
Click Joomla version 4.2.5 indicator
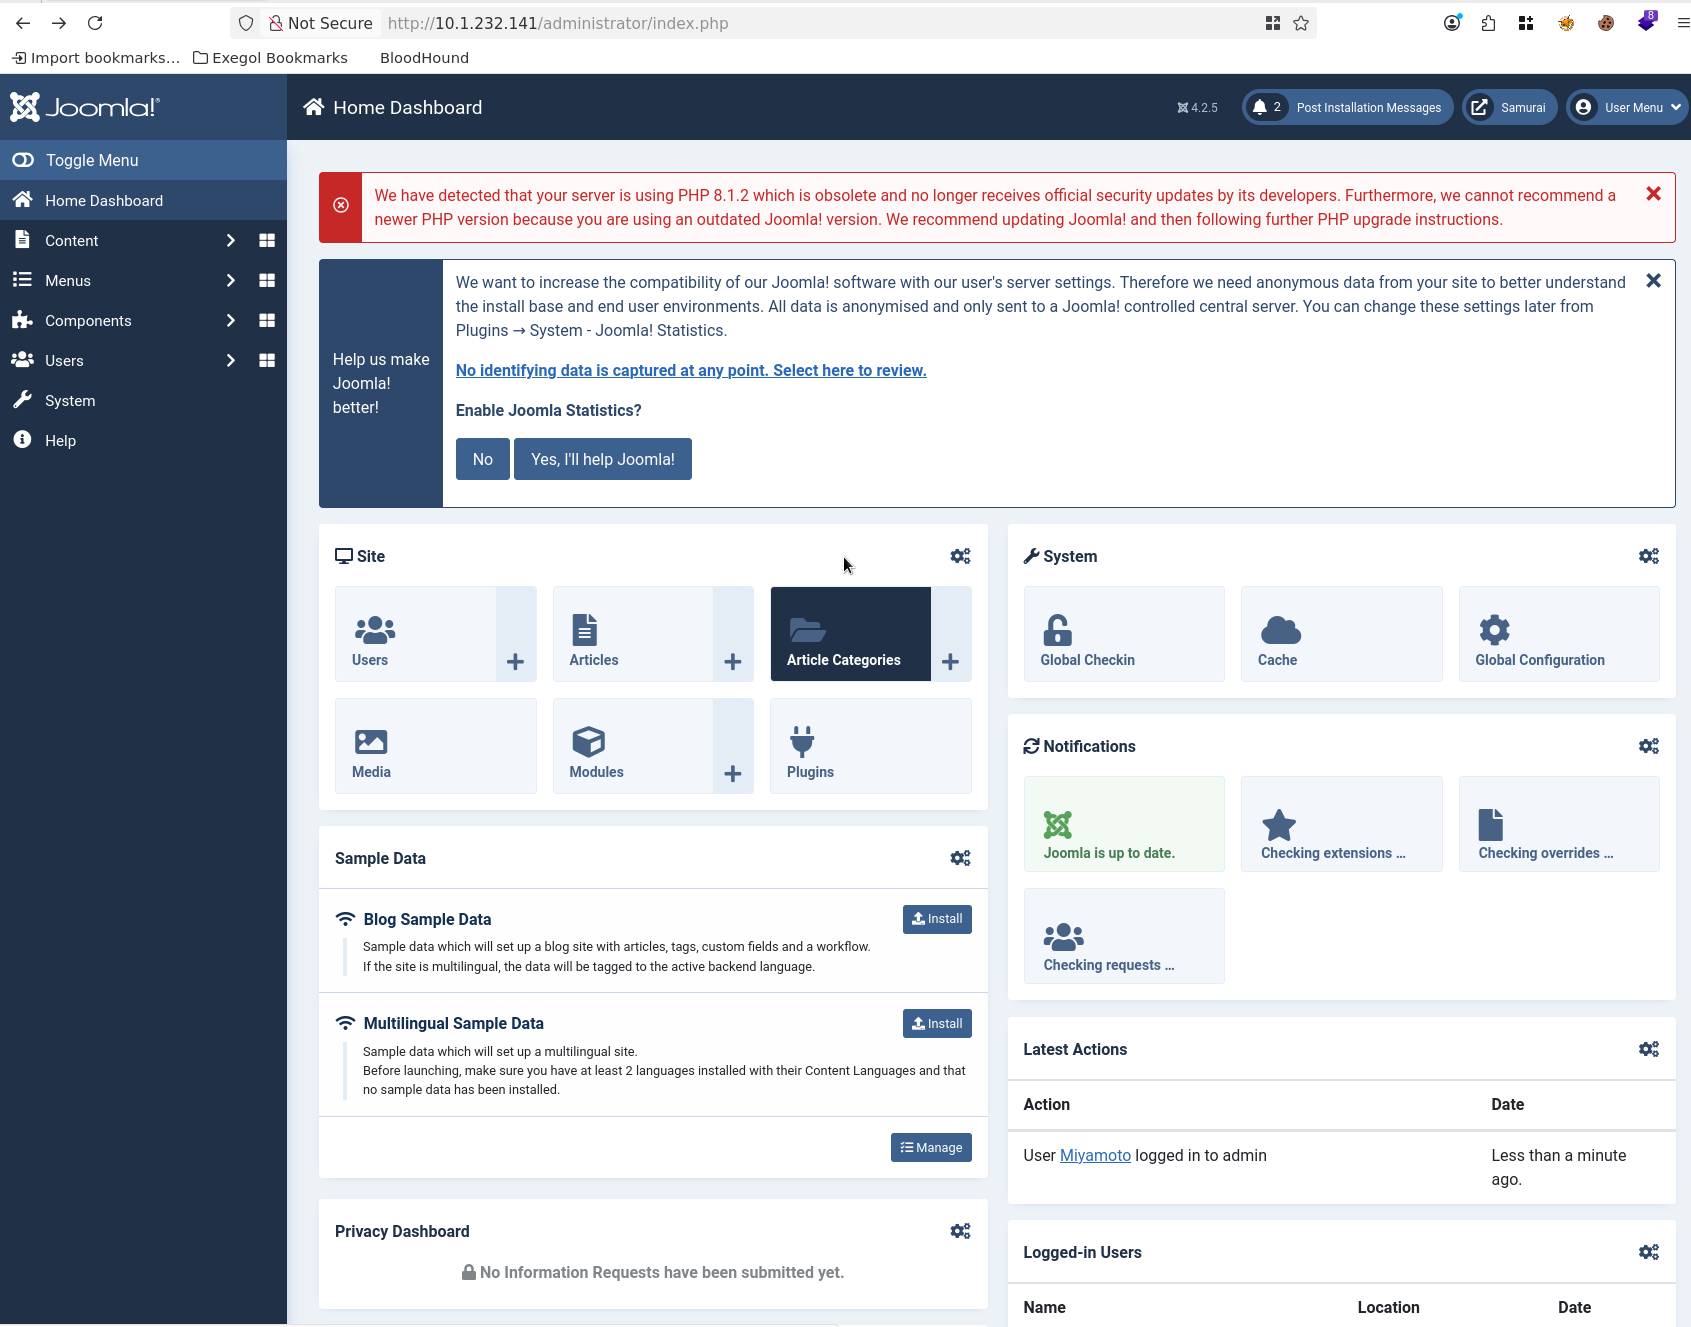coord(1197,107)
